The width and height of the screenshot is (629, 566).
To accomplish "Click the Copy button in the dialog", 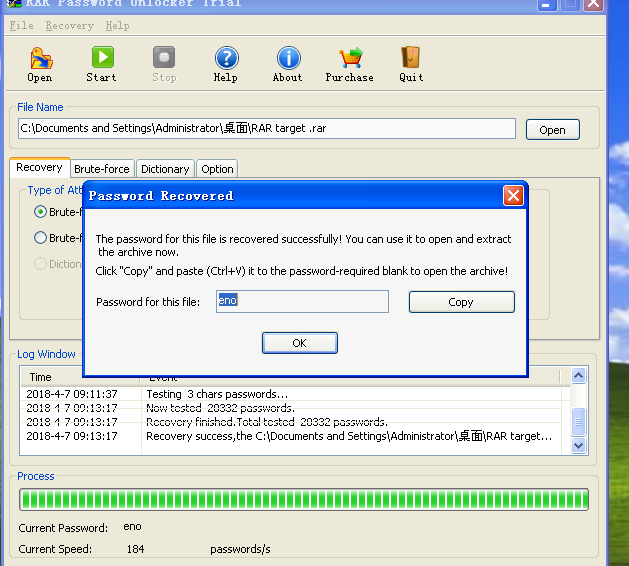I will tap(461, 302).
